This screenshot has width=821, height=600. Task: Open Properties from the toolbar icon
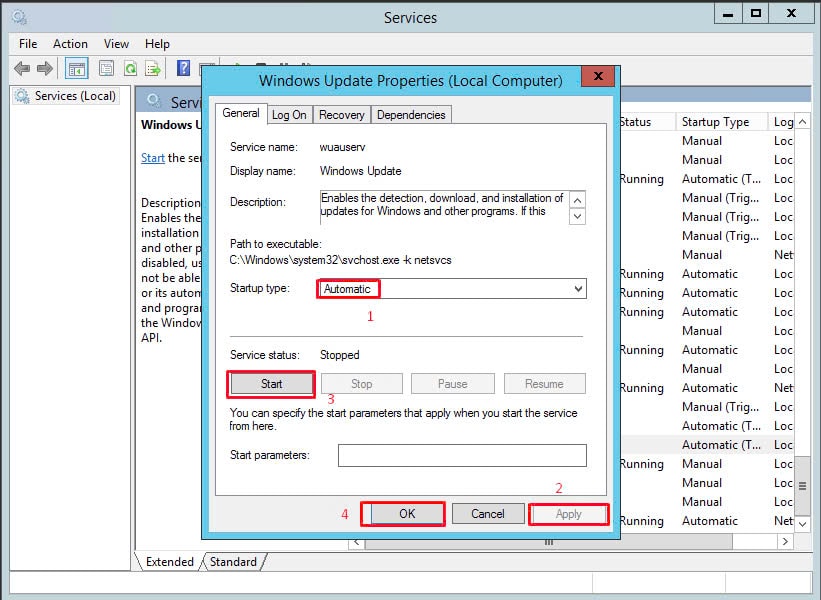click(106, 68)
